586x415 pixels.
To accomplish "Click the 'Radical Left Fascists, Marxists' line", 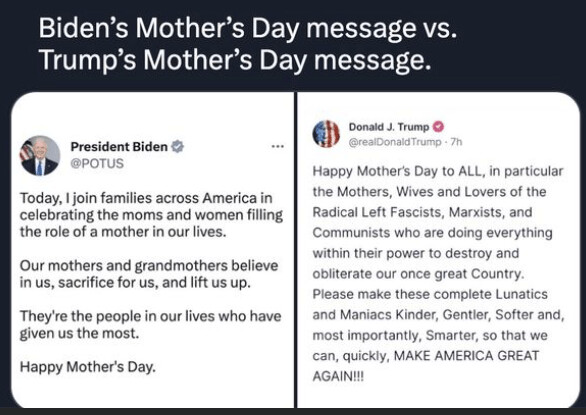I will click(422, 212).
